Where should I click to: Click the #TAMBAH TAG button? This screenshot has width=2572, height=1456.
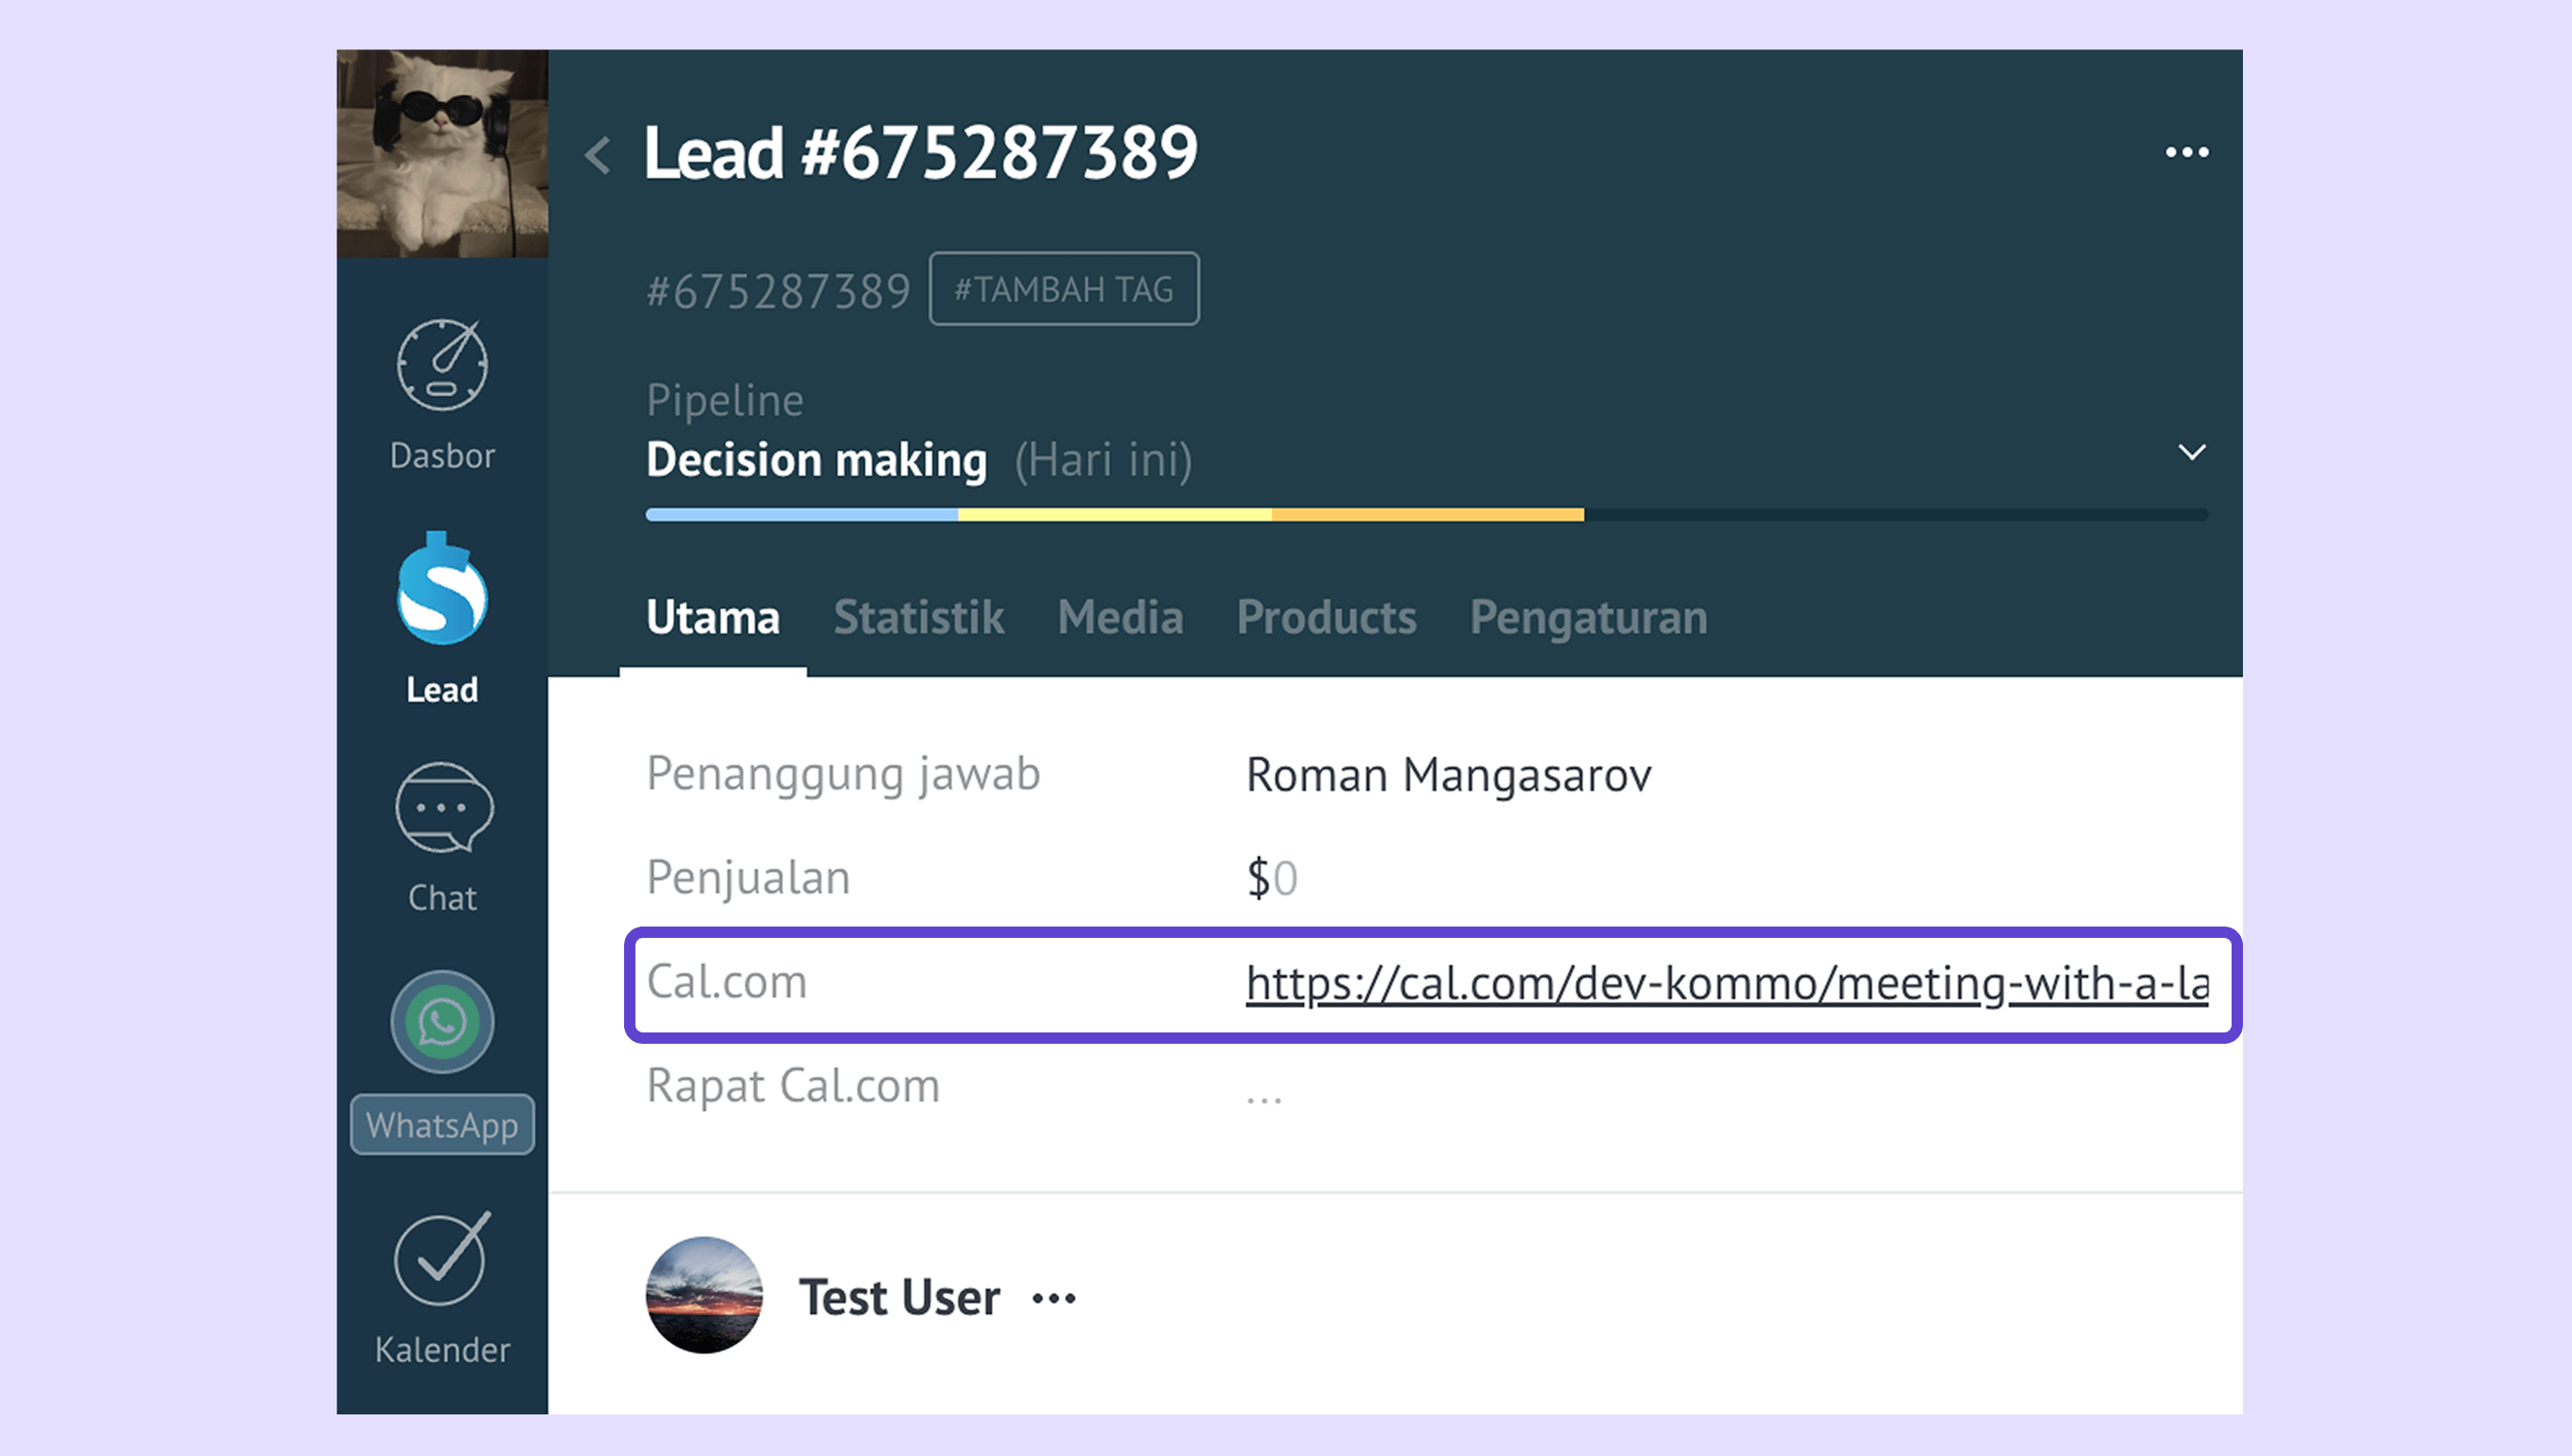coord(1063,289)
